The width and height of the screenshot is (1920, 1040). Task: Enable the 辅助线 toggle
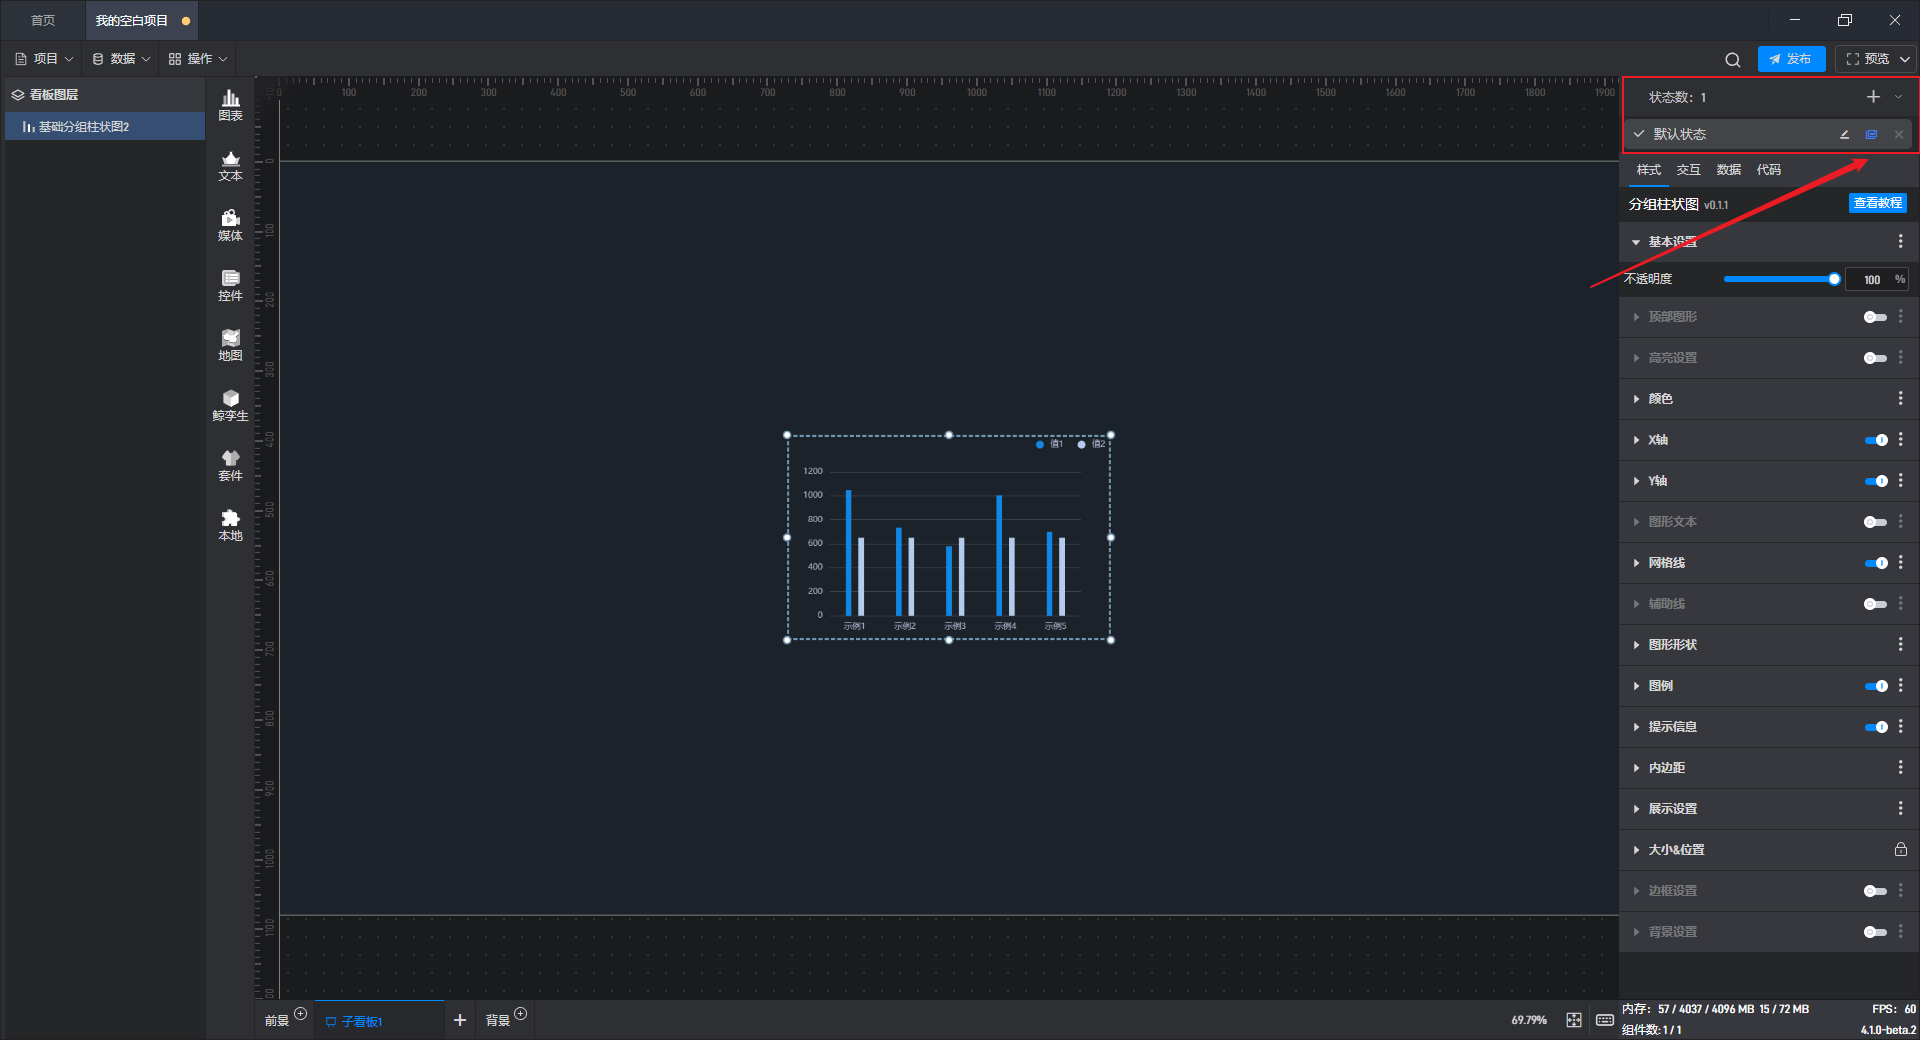tap(1875, 604)
